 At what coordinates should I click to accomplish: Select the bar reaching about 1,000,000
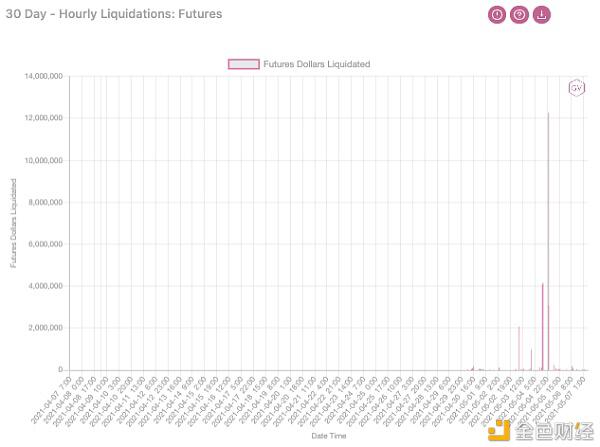pyautogui.click(x=531, y=359)
